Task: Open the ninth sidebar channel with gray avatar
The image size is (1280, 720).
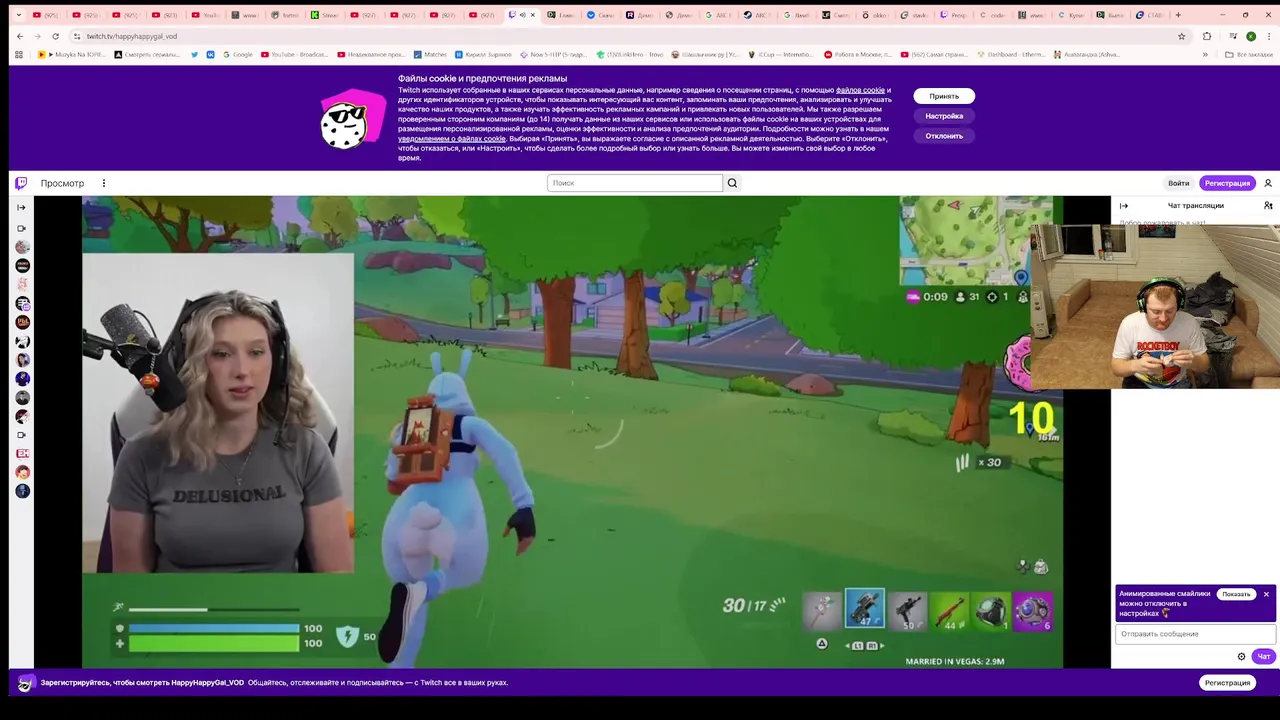Action: click(22, 397)
